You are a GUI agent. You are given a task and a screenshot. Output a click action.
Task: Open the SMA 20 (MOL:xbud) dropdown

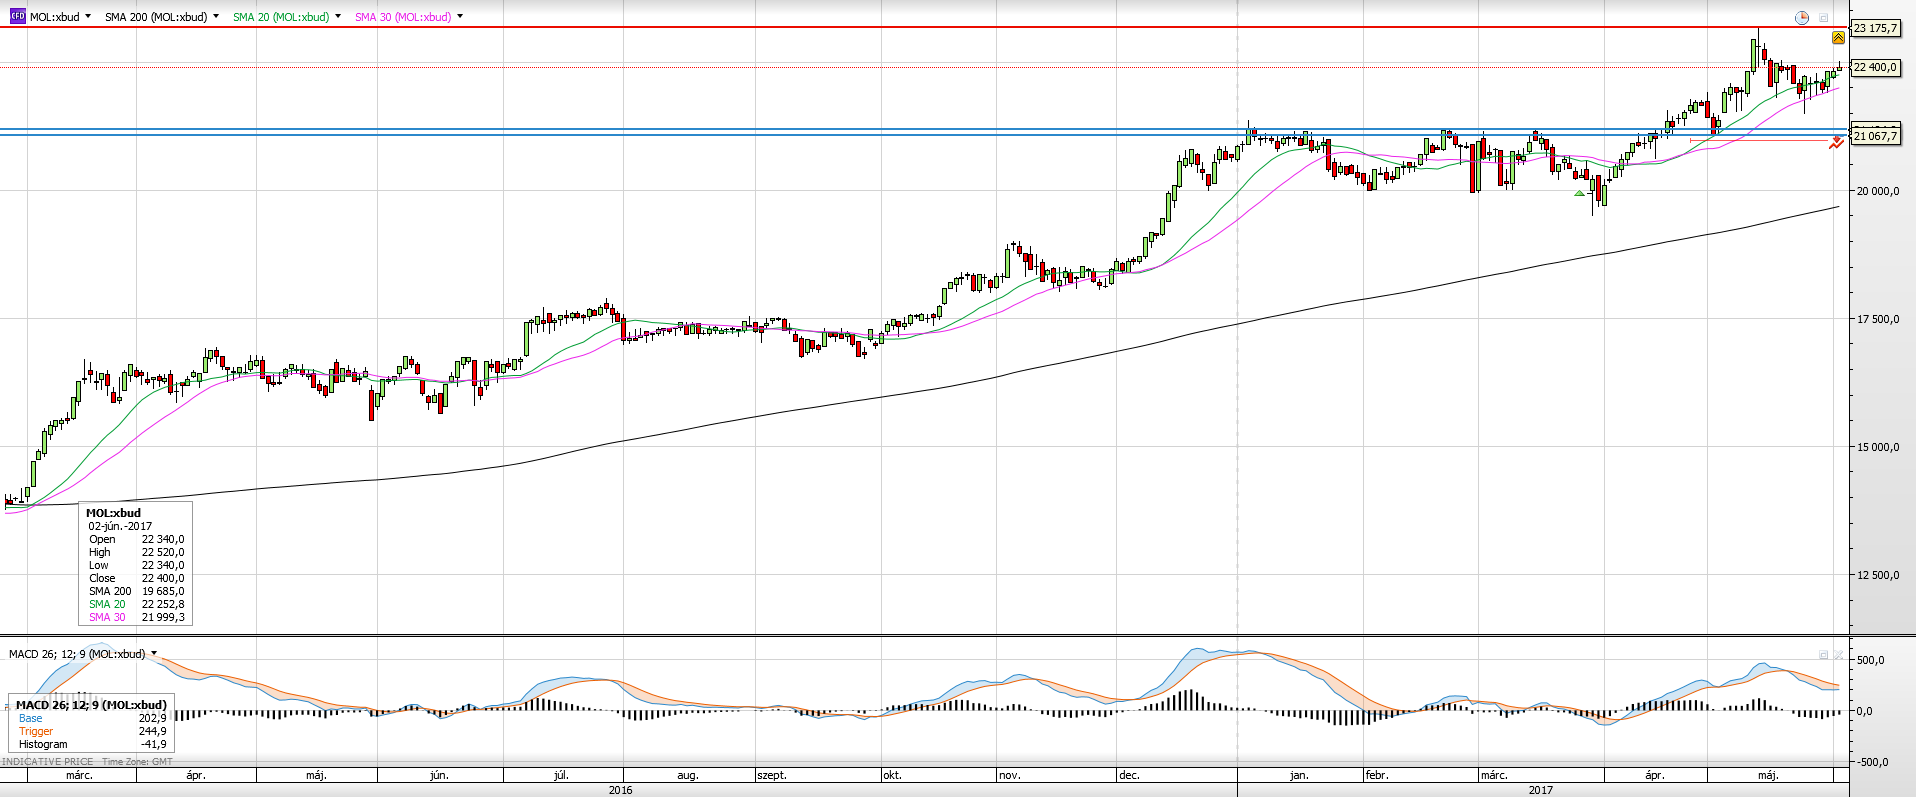[x=338, y=17]
